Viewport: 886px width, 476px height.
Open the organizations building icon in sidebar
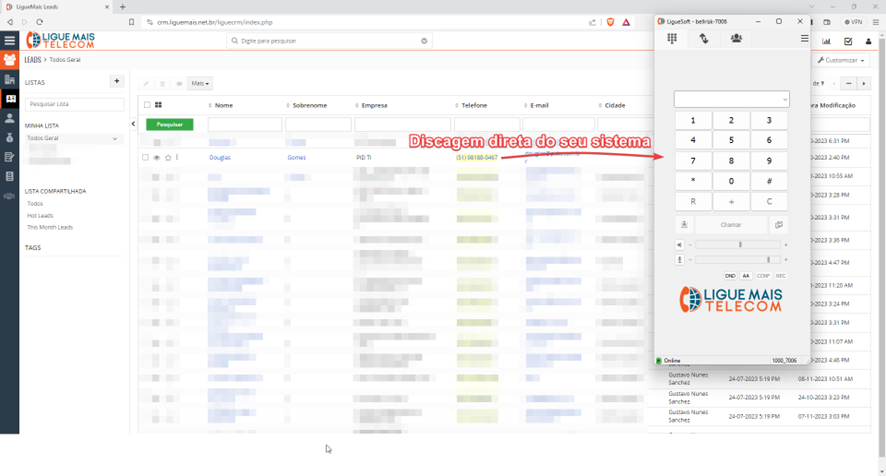[x=10, y=79]
